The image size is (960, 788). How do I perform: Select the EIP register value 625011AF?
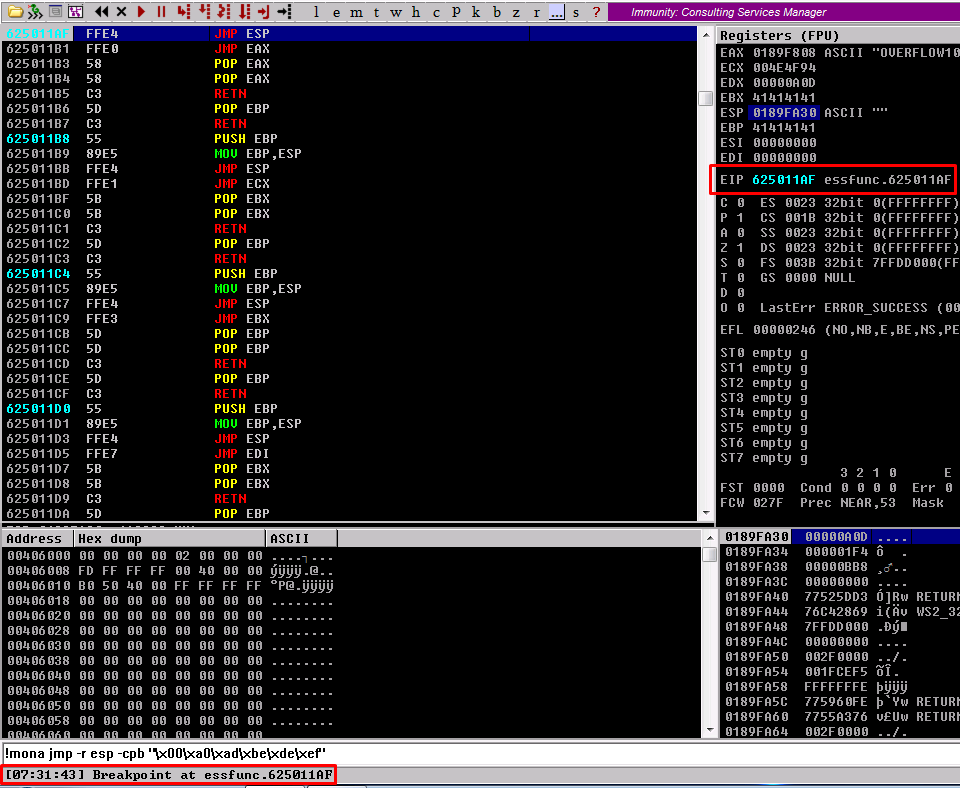pyautogui.click(x=784, y=179)
